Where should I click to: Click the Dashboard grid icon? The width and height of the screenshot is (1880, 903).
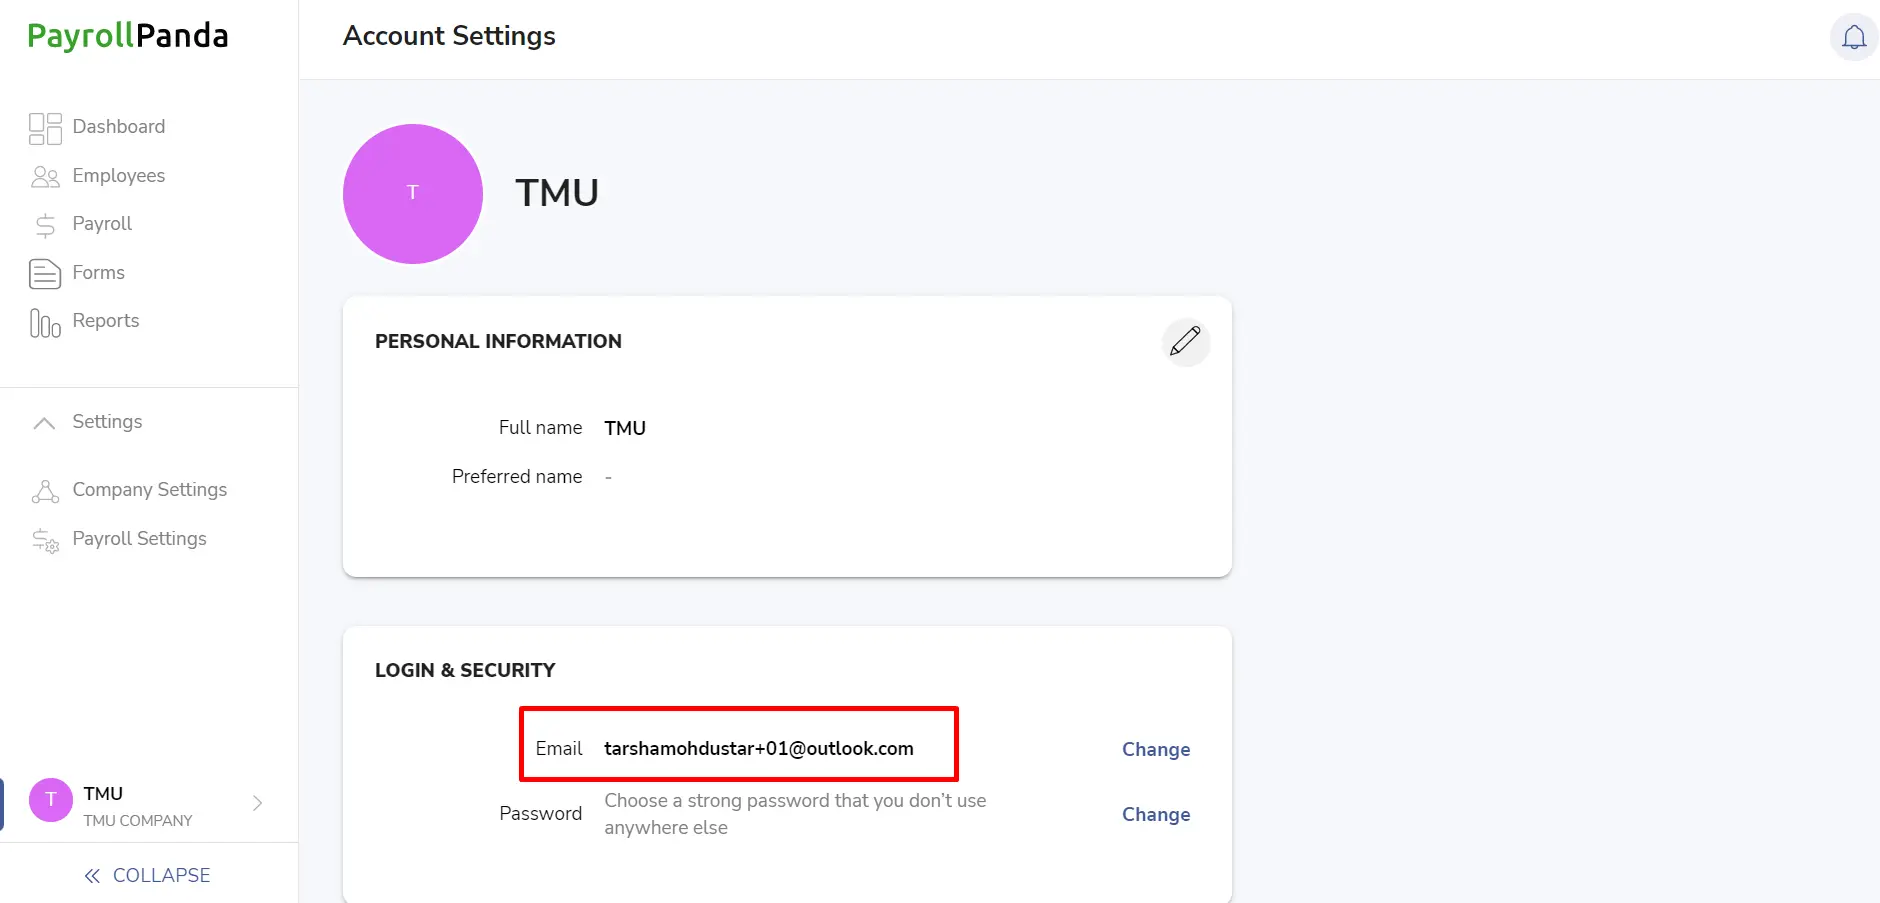tap(45, 128)
